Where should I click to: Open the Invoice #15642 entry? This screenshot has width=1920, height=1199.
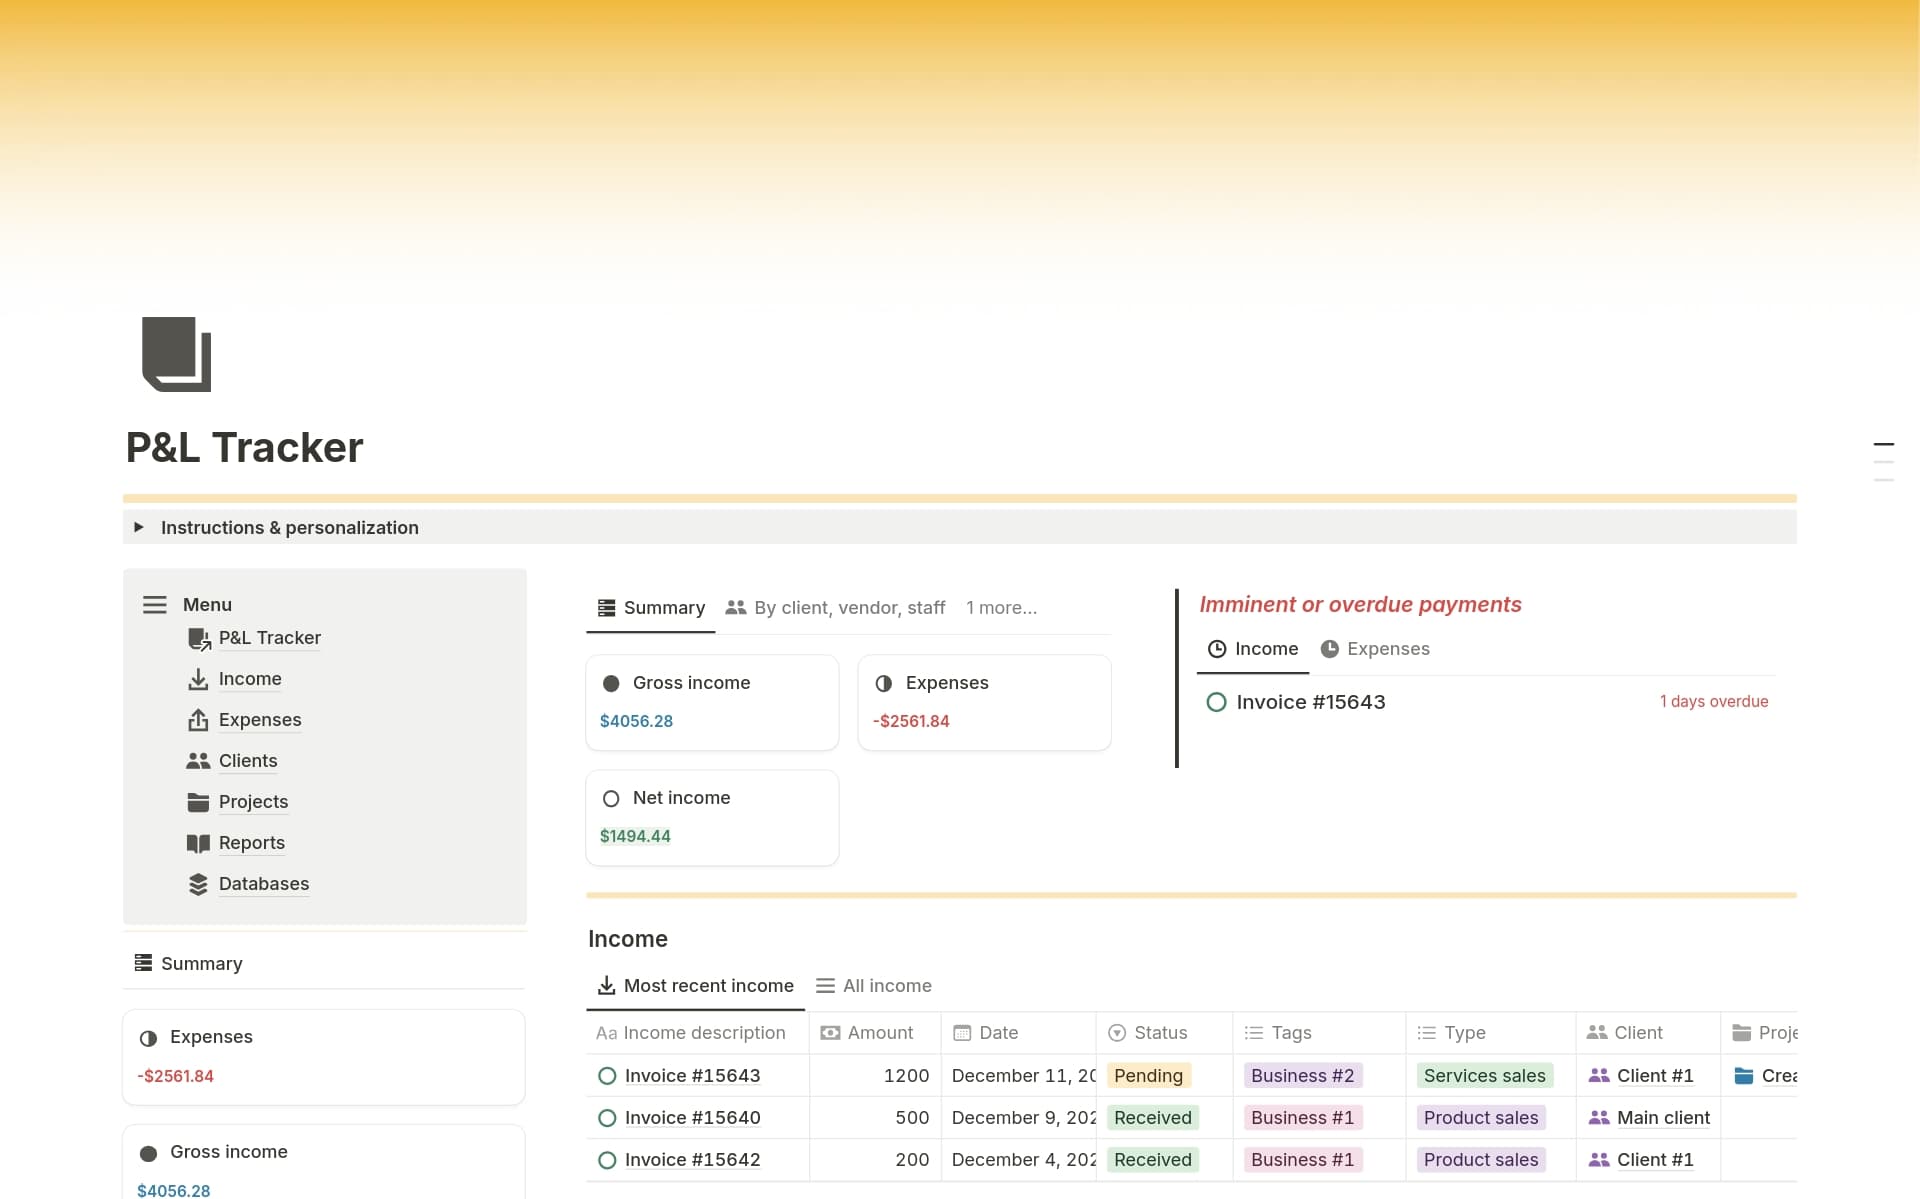pyautogui.click(x=692, y=1159)
